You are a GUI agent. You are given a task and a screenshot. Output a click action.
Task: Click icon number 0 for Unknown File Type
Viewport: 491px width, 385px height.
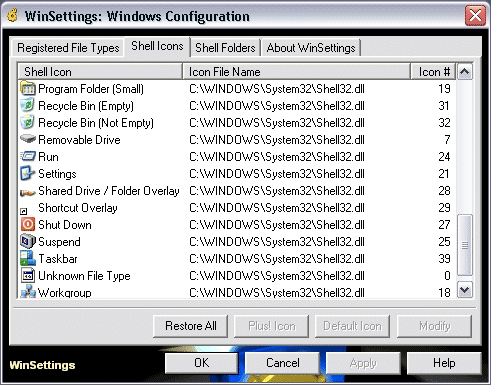click(447, 276)
